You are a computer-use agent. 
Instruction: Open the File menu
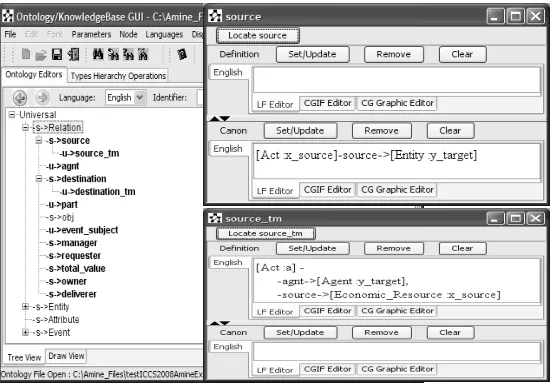tap(10, 34)
